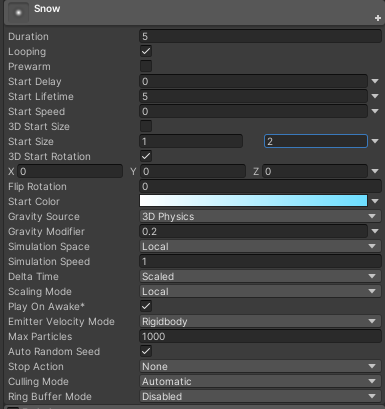This screenshot has width=385, height=409.
Task: Click the Start Size label
Action: coord(31,141)
